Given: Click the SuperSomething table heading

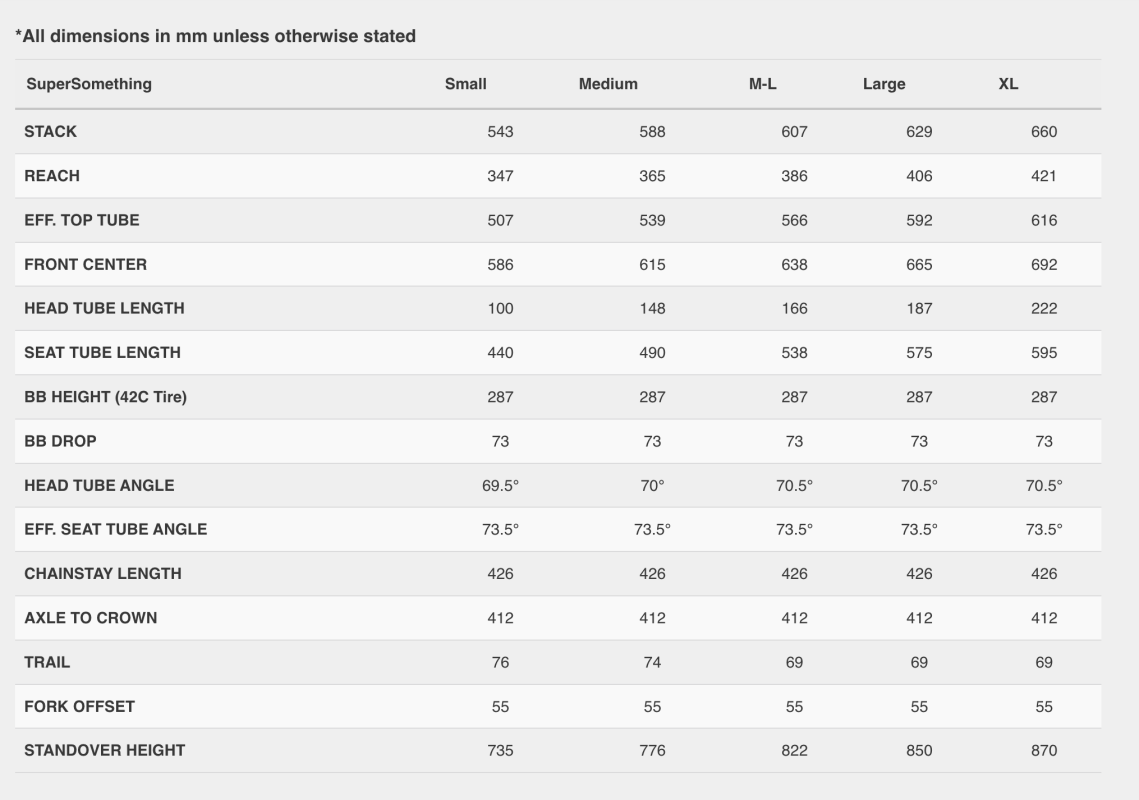Looking at the screenshot, I should click(x=89, y=84).
